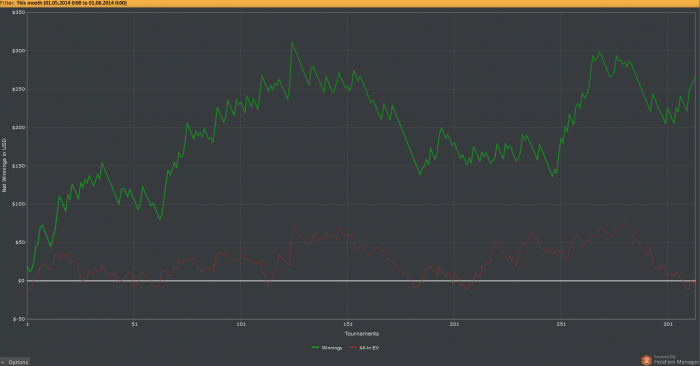Screen dimensions: 700x366
Task: Click the $200 y-axis label
Action: pyautogui.click(x=19, y=128)
